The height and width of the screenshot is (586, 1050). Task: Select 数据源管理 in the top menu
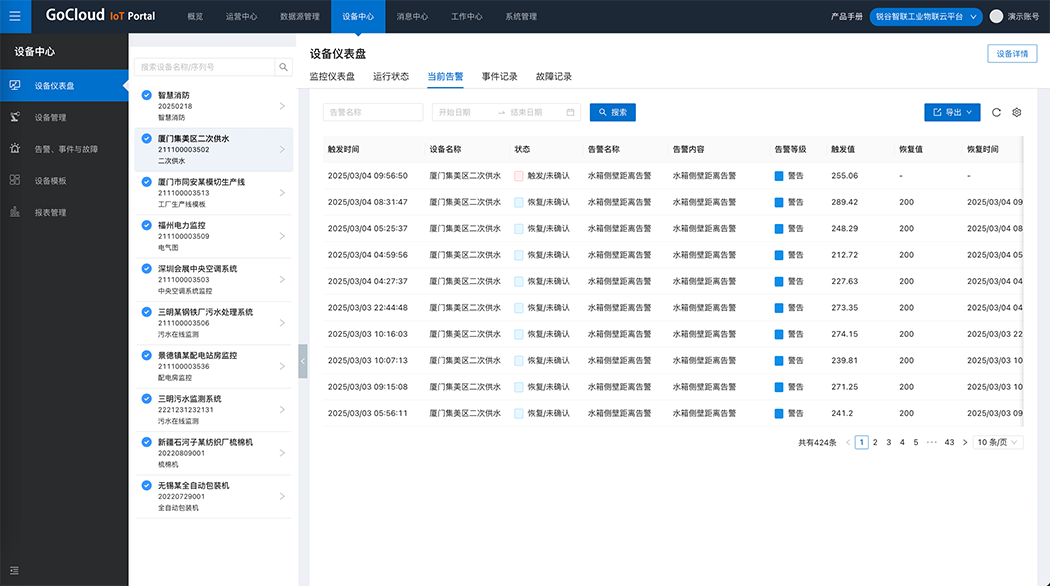point(300,17)
